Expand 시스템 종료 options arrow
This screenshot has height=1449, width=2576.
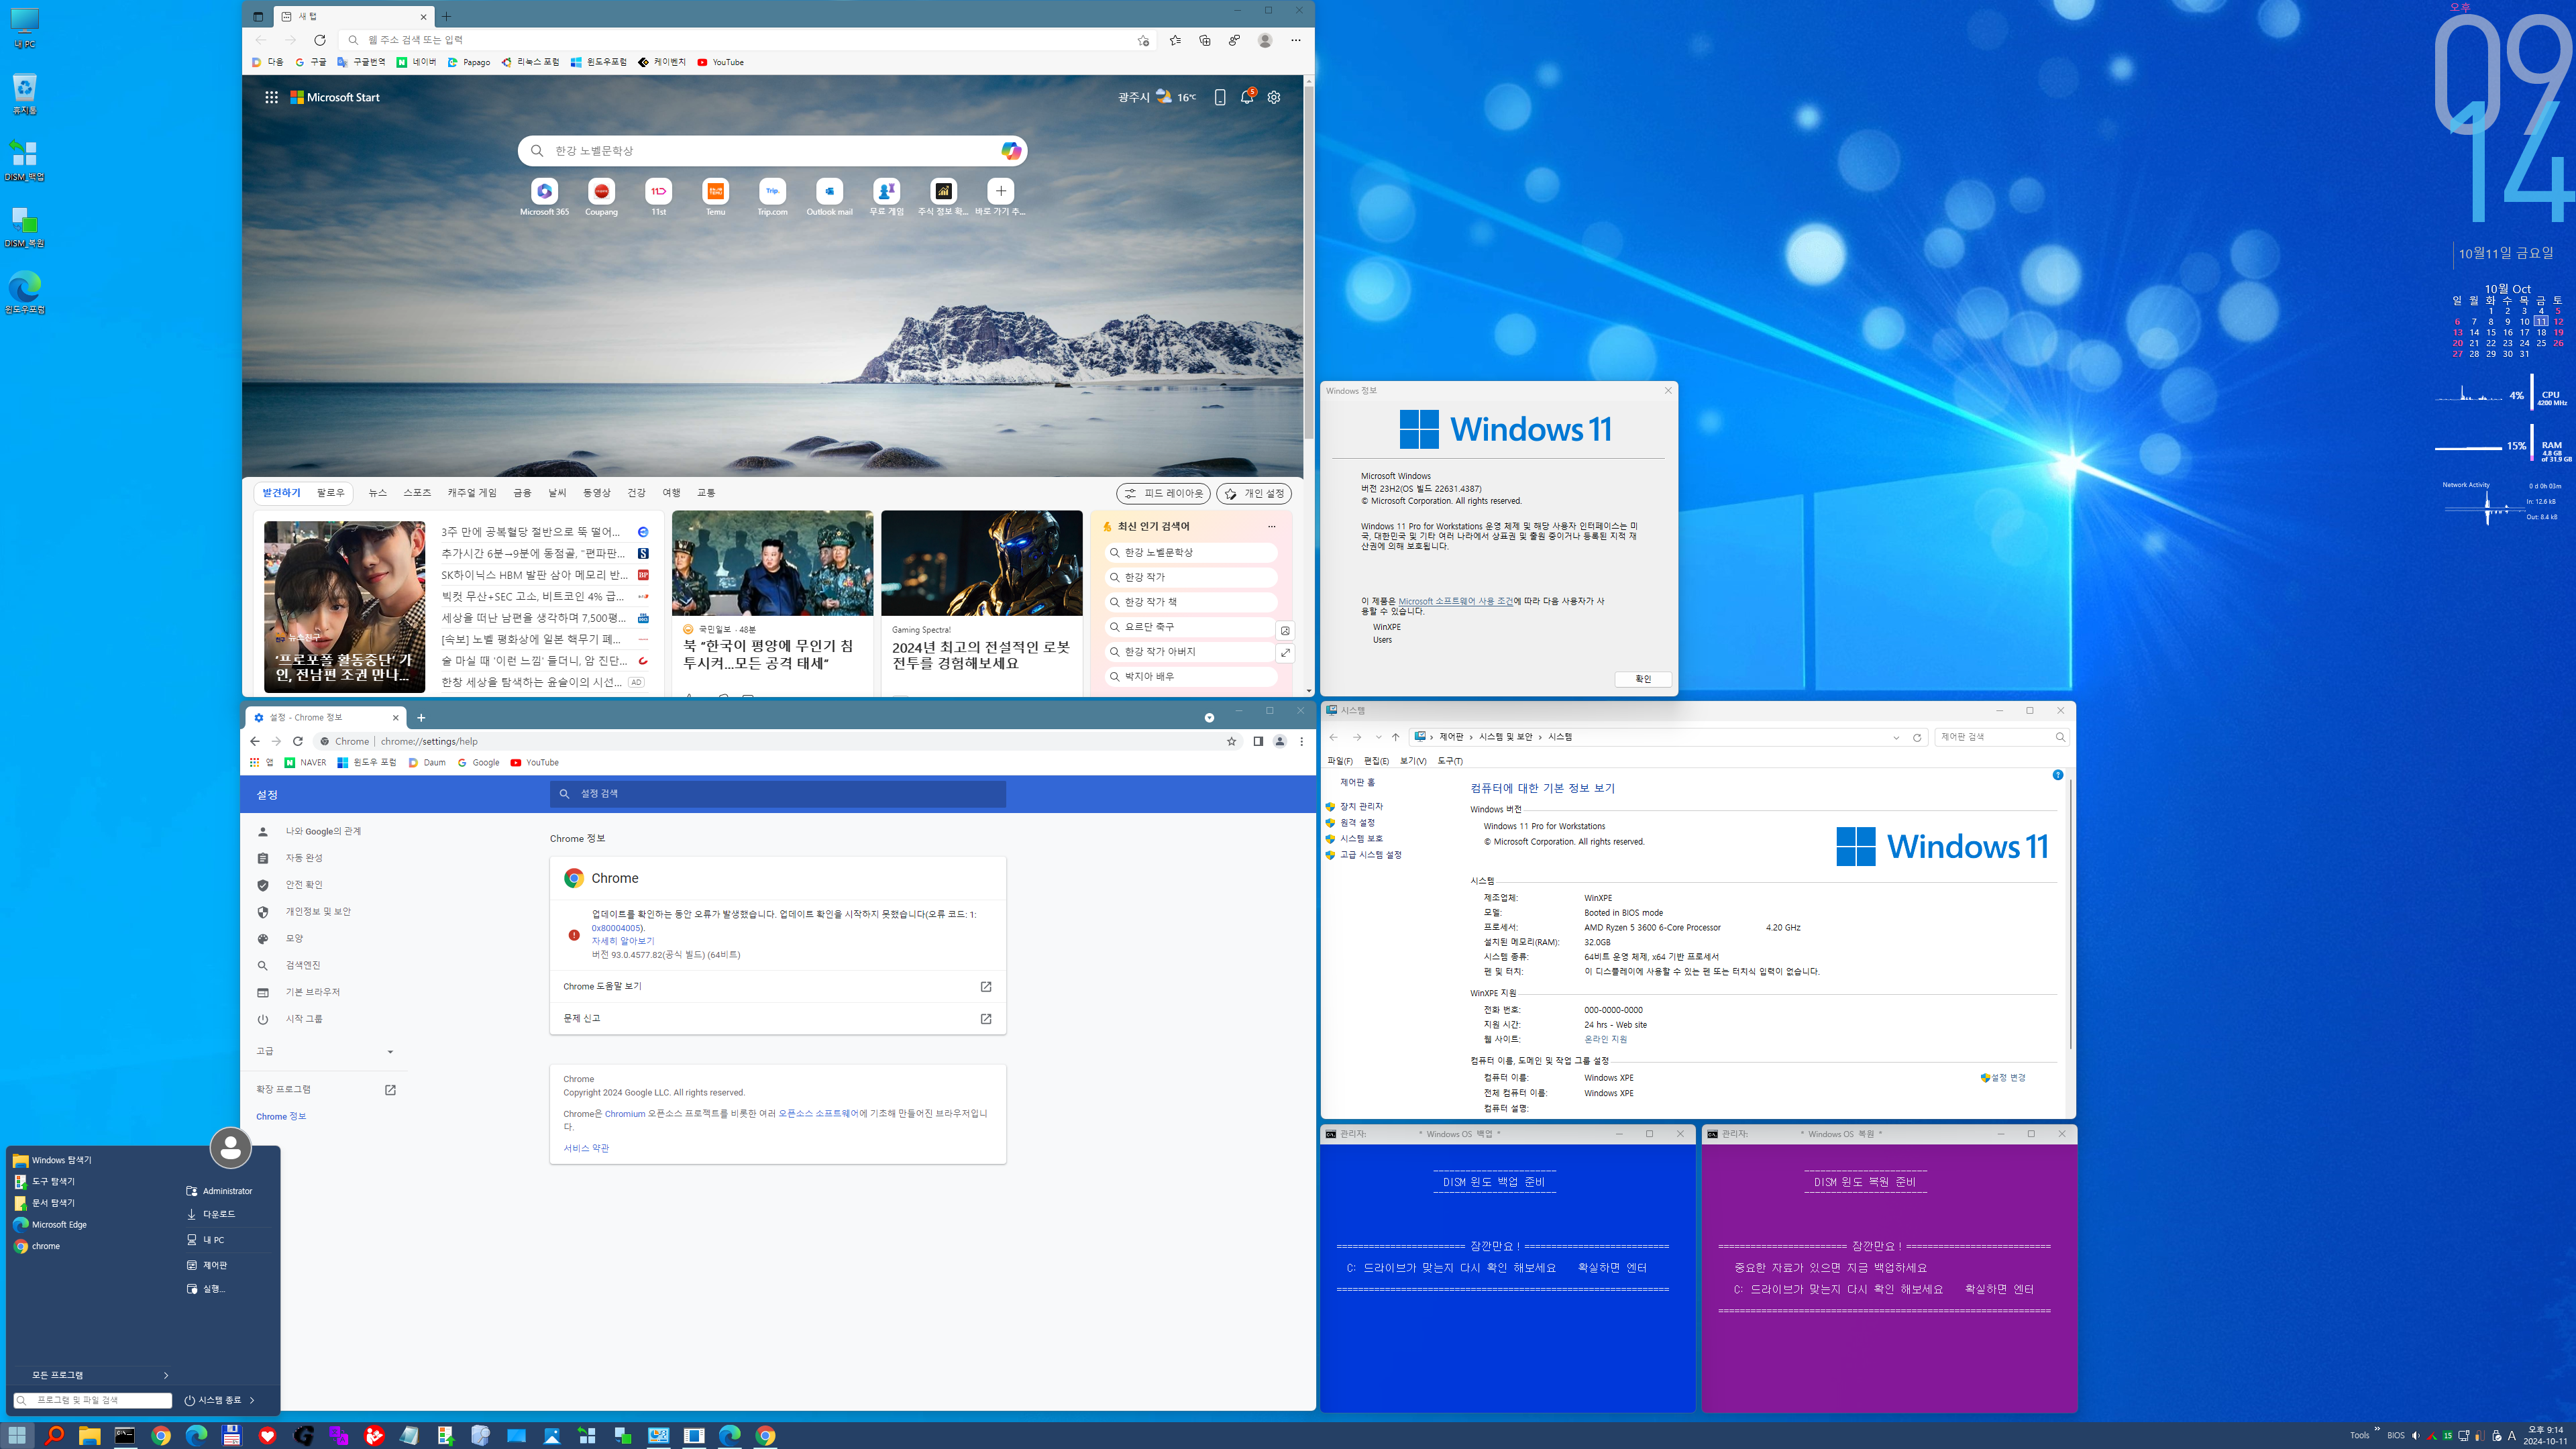(x=252, y=1400)
